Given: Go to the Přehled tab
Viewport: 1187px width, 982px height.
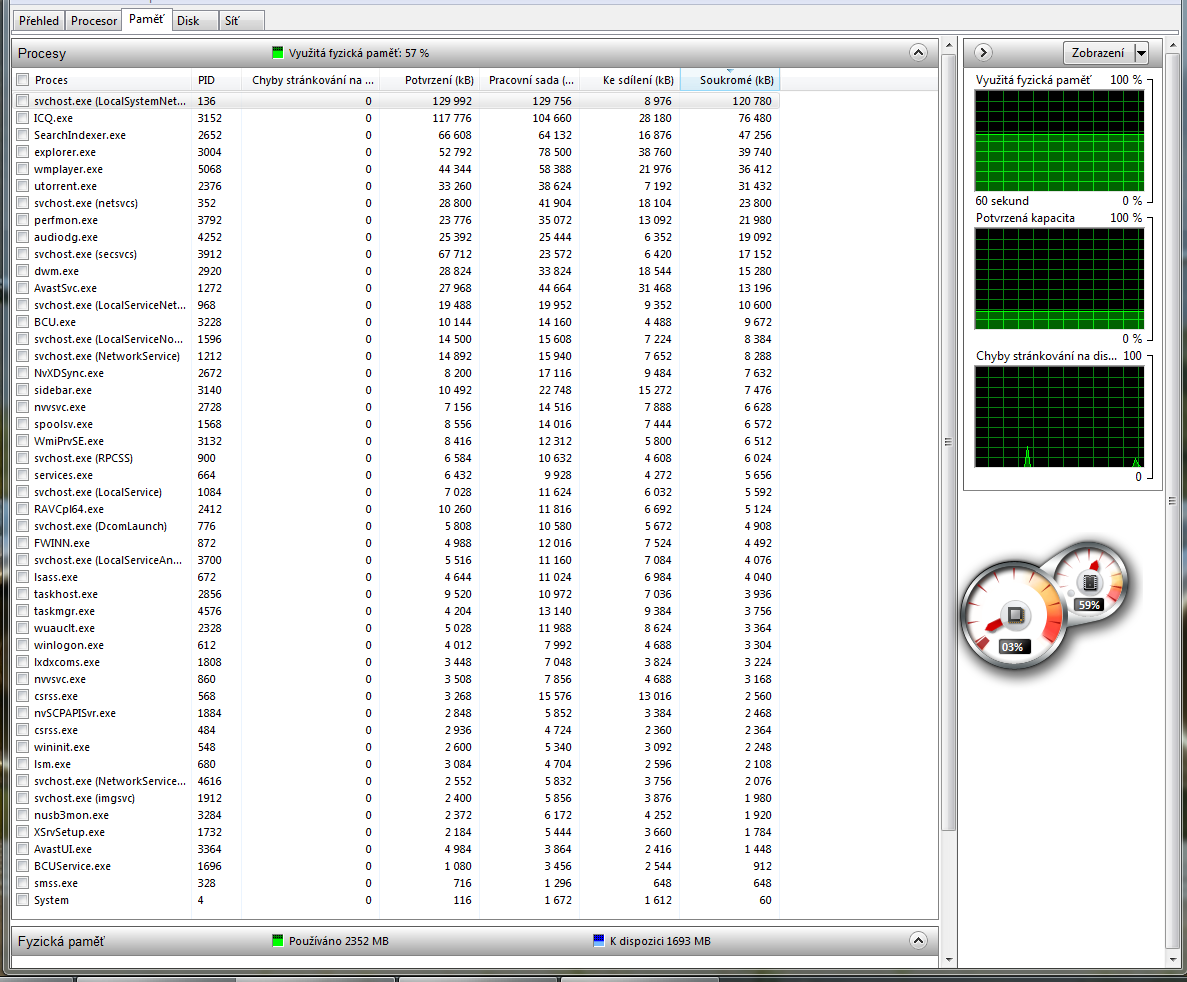Looking at the screenshot, I should tap(38, 21).
